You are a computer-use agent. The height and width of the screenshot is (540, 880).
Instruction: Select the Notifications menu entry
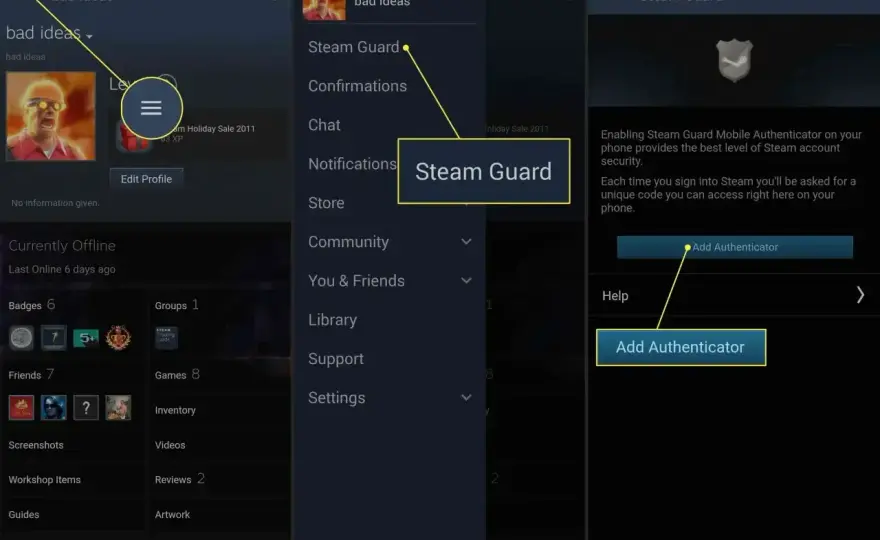click(352, 164)
